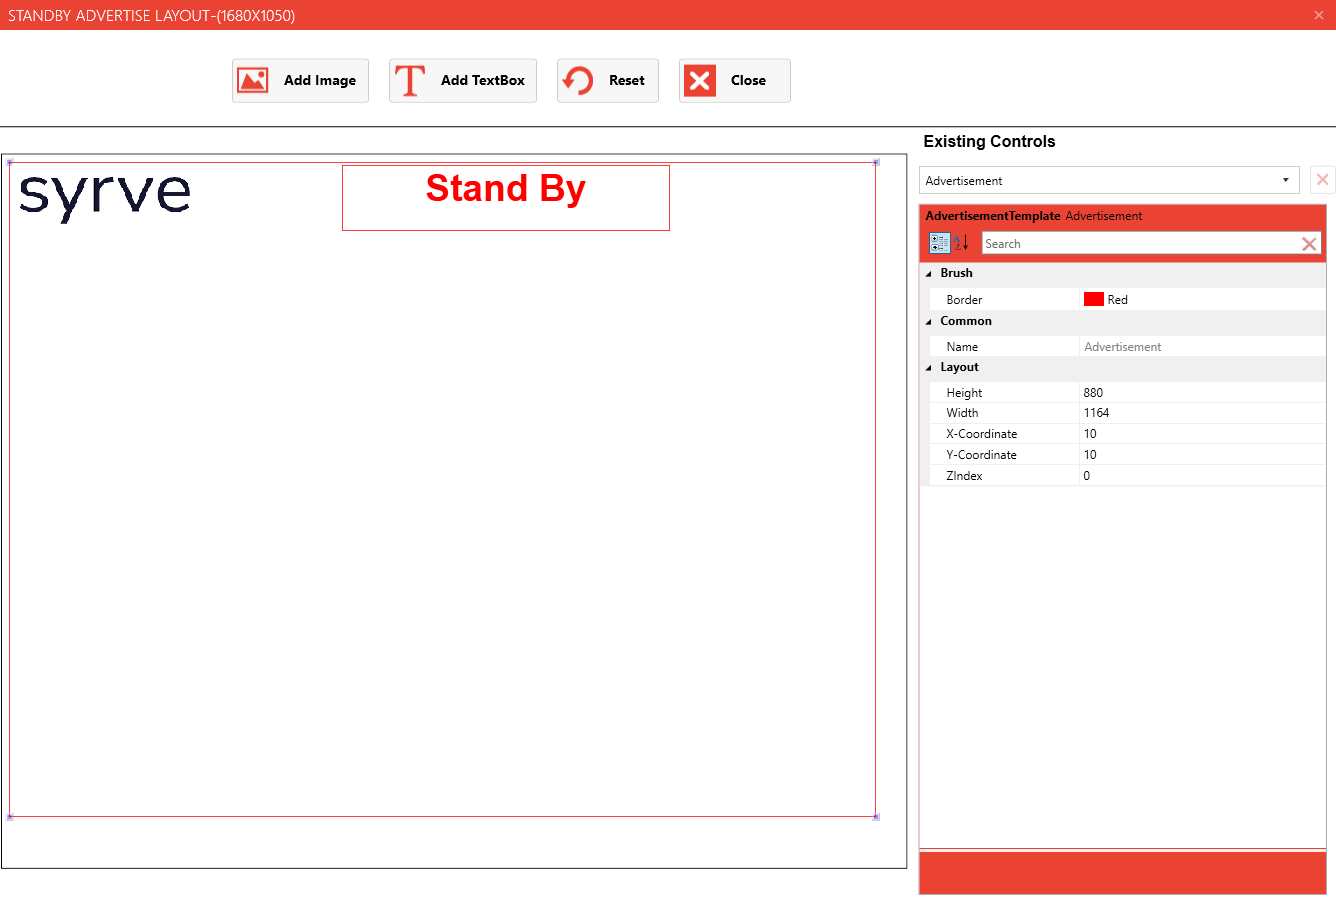Select the syrve logo image on canvas
Screen dimensions: 1336x908
point(105,196)
